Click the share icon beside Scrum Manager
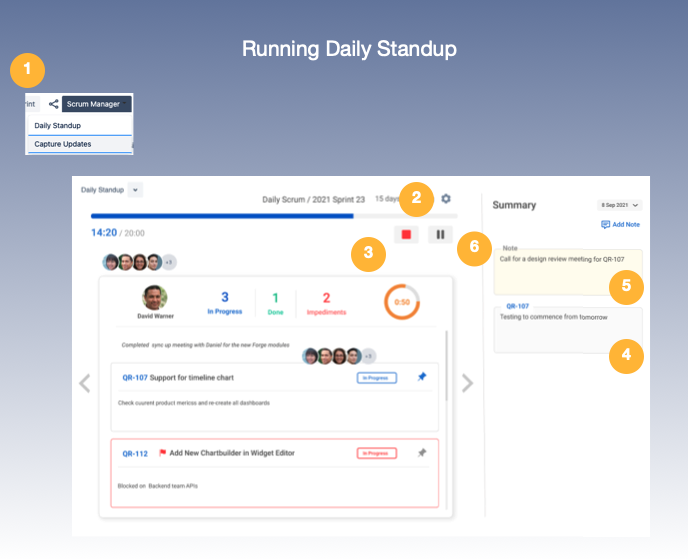The image size is (688, 559). coord(53,103)
